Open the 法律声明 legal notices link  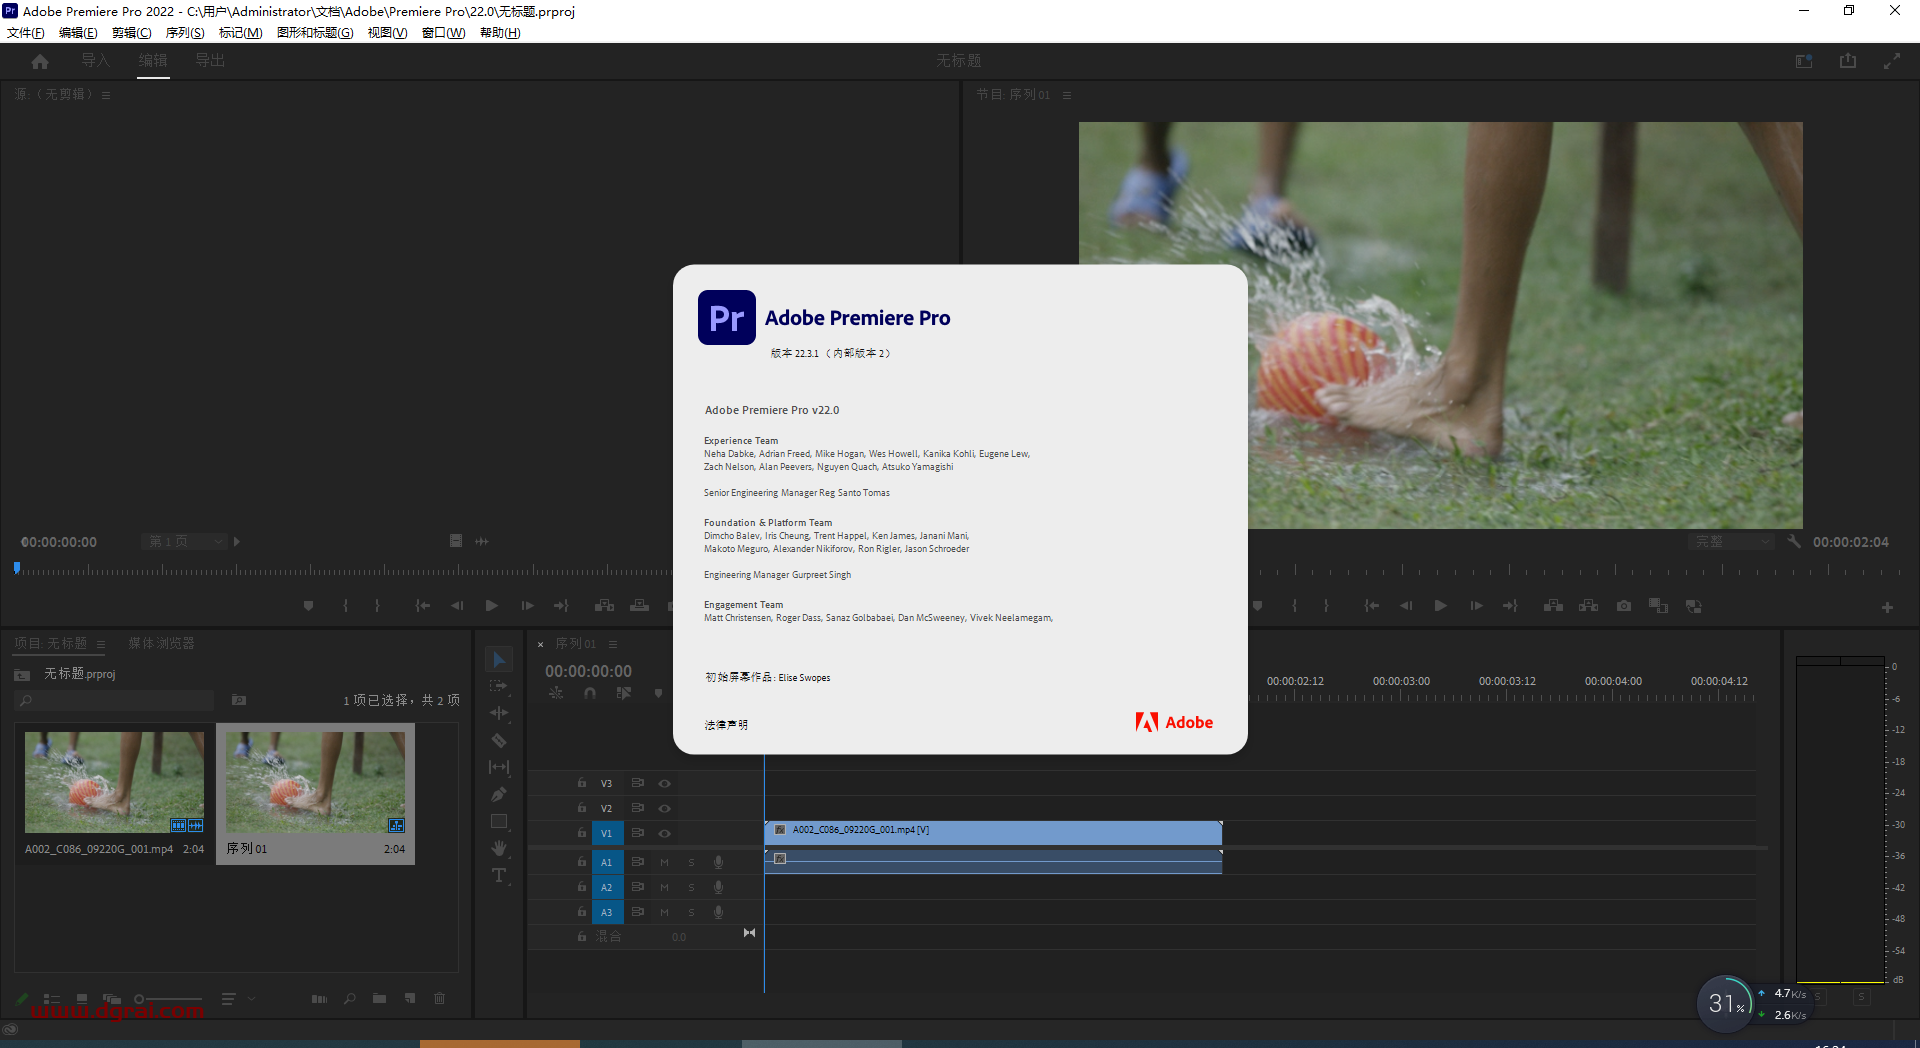726,724
